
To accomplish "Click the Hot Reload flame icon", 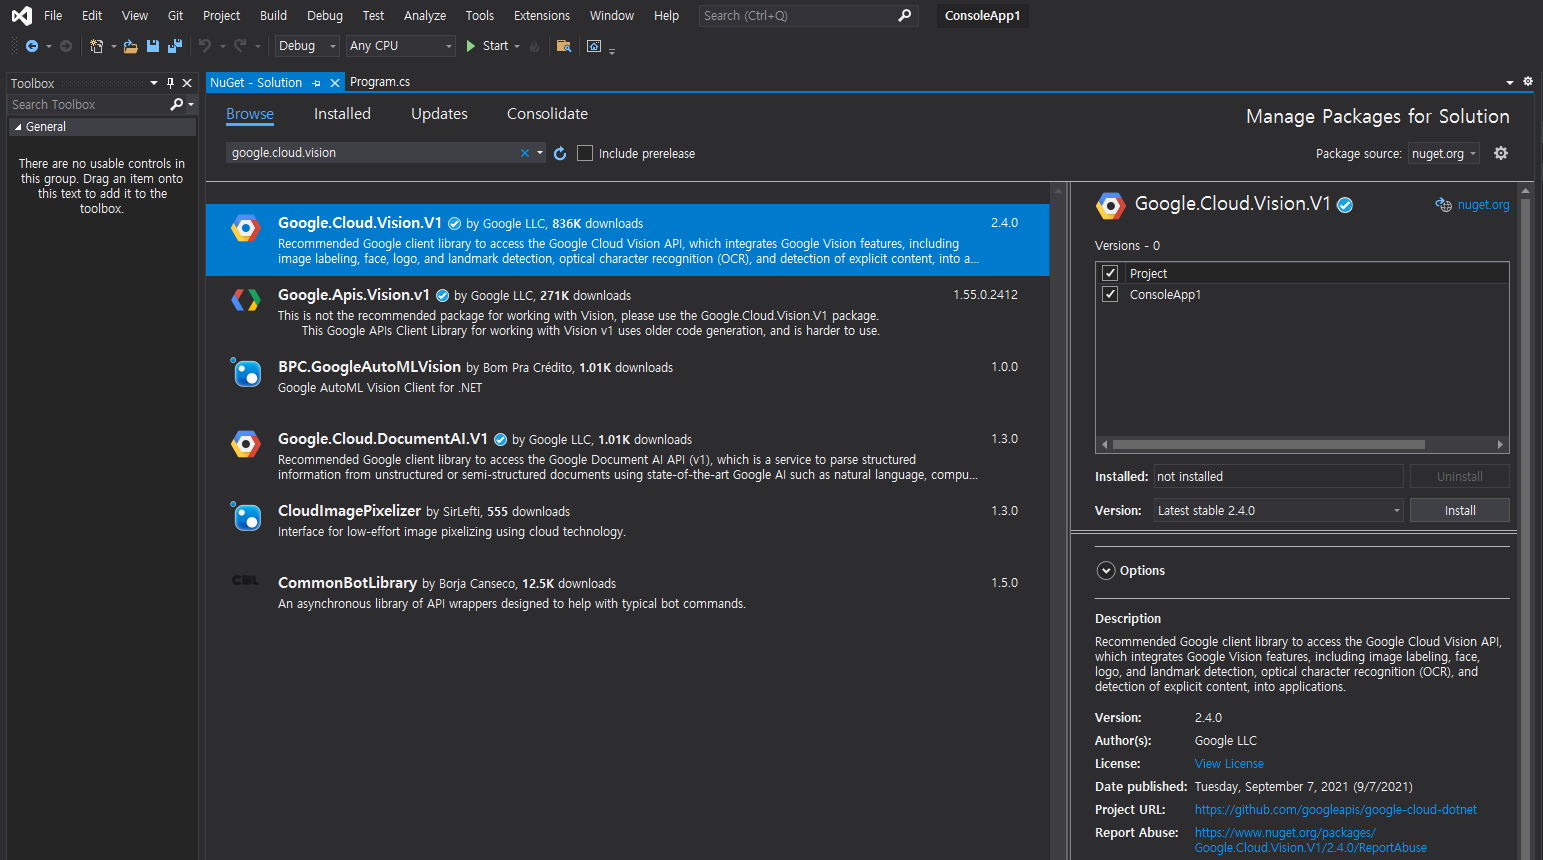I will [535, 46].
